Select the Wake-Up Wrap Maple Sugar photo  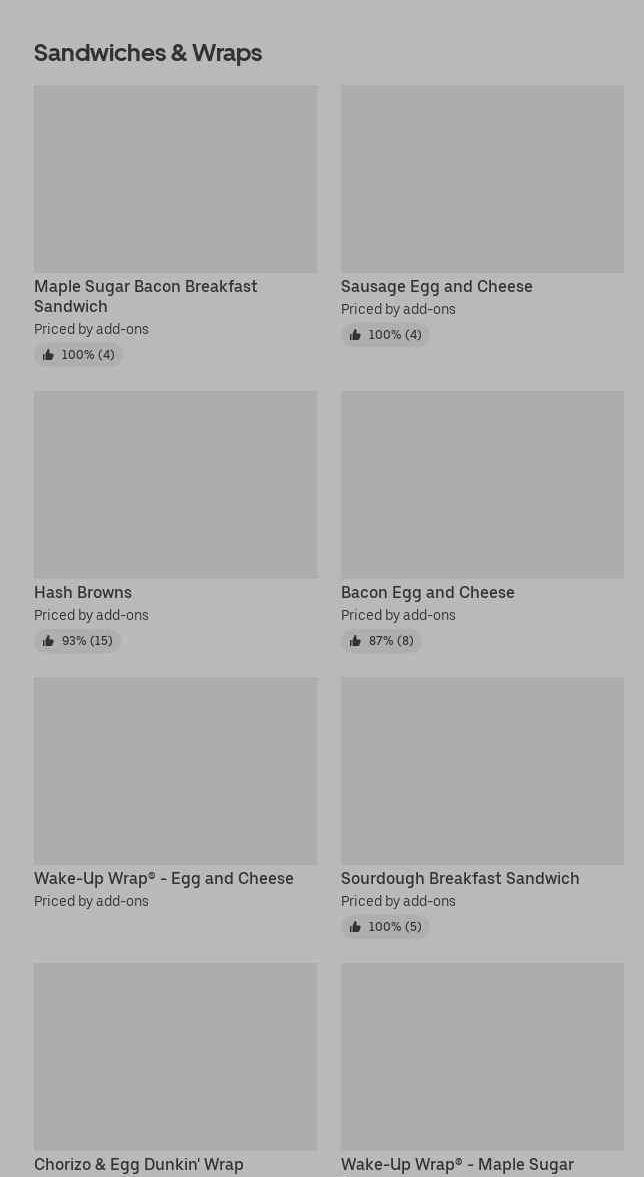tap(482, 1057)
